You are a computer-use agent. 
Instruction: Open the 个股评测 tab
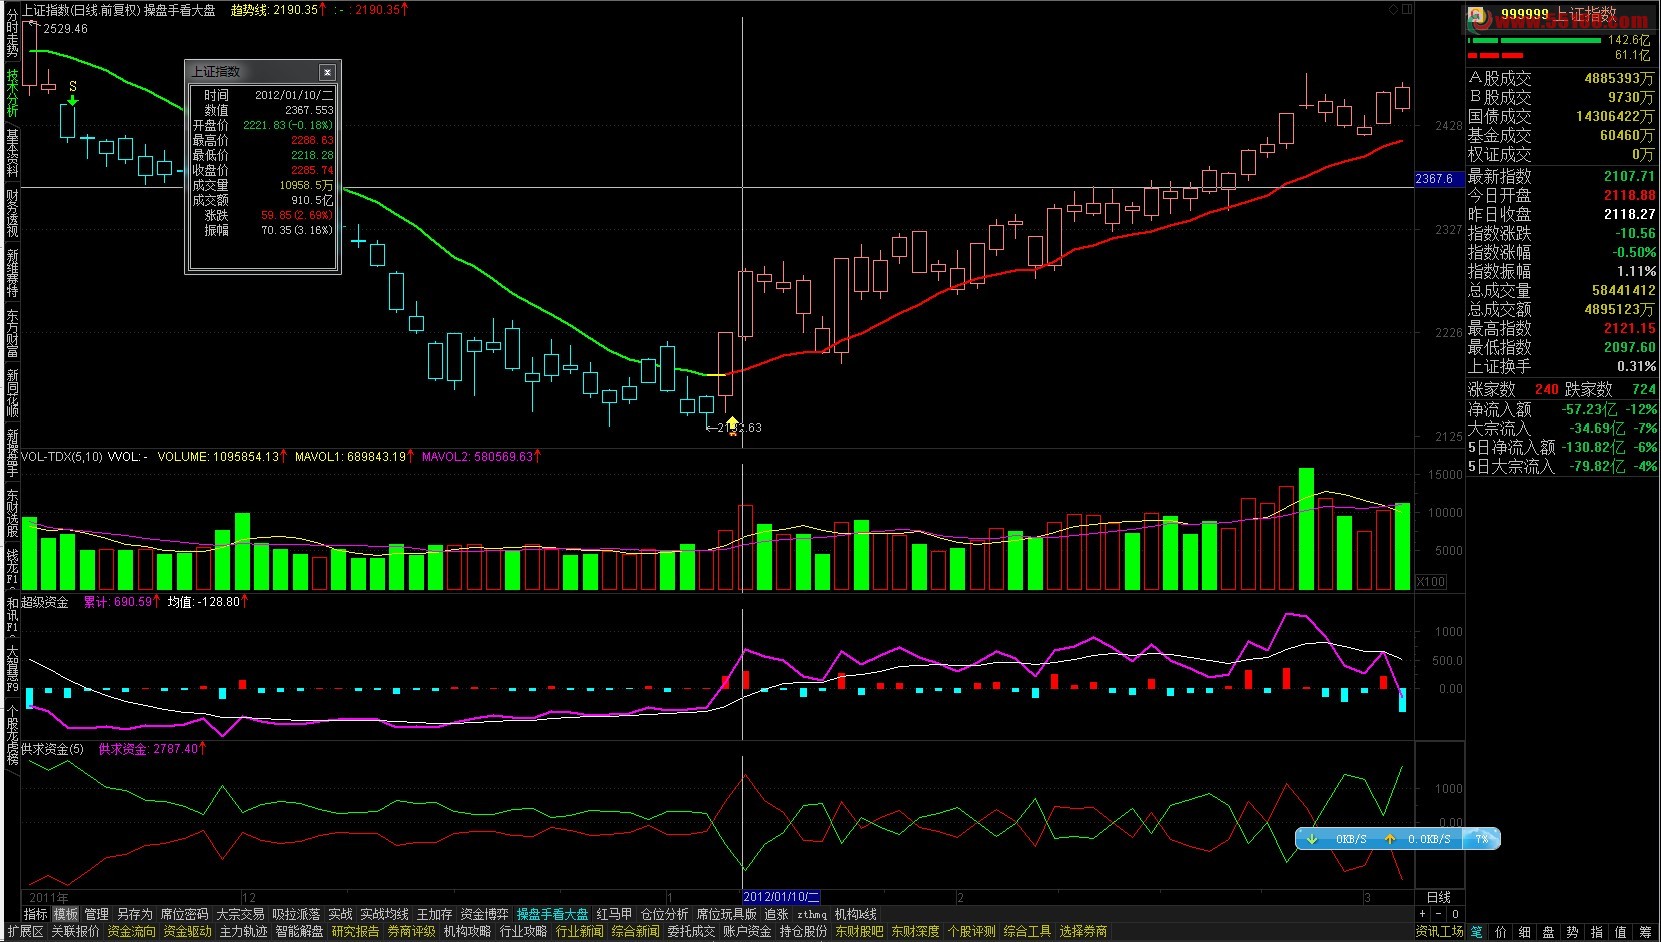tap(971, 931)
